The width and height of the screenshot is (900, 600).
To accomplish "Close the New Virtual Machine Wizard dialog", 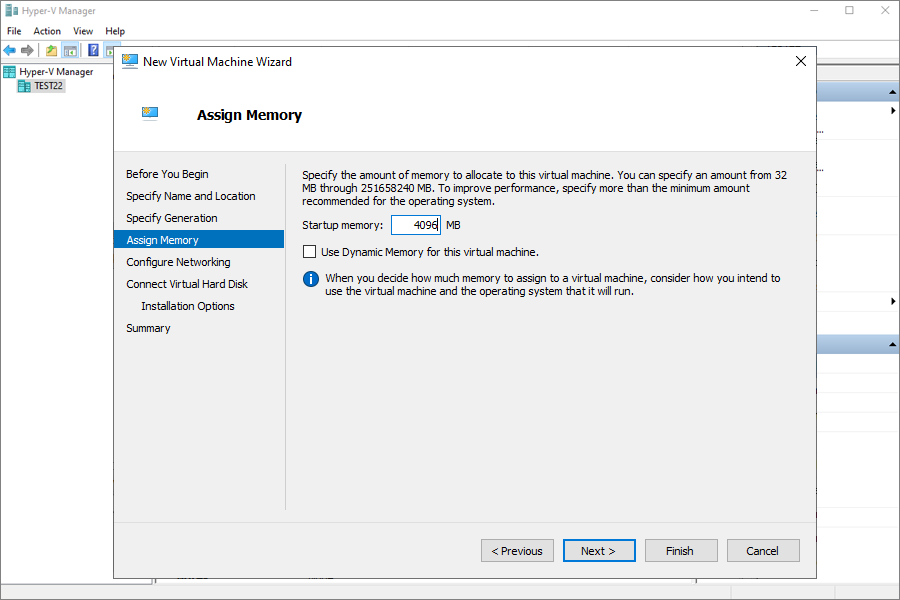I will click(801, 61).
